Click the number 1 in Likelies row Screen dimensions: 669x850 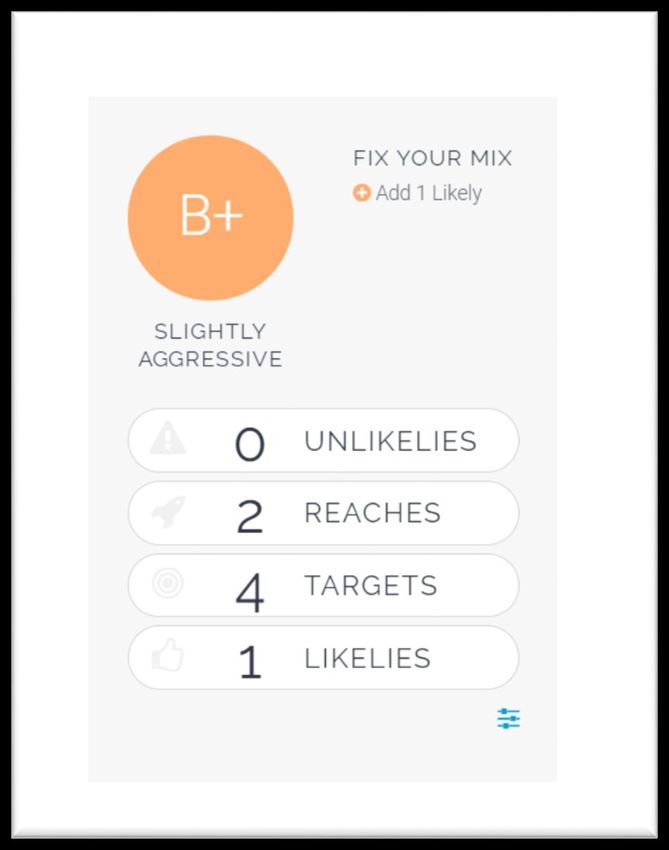click(x=250, y=662)
